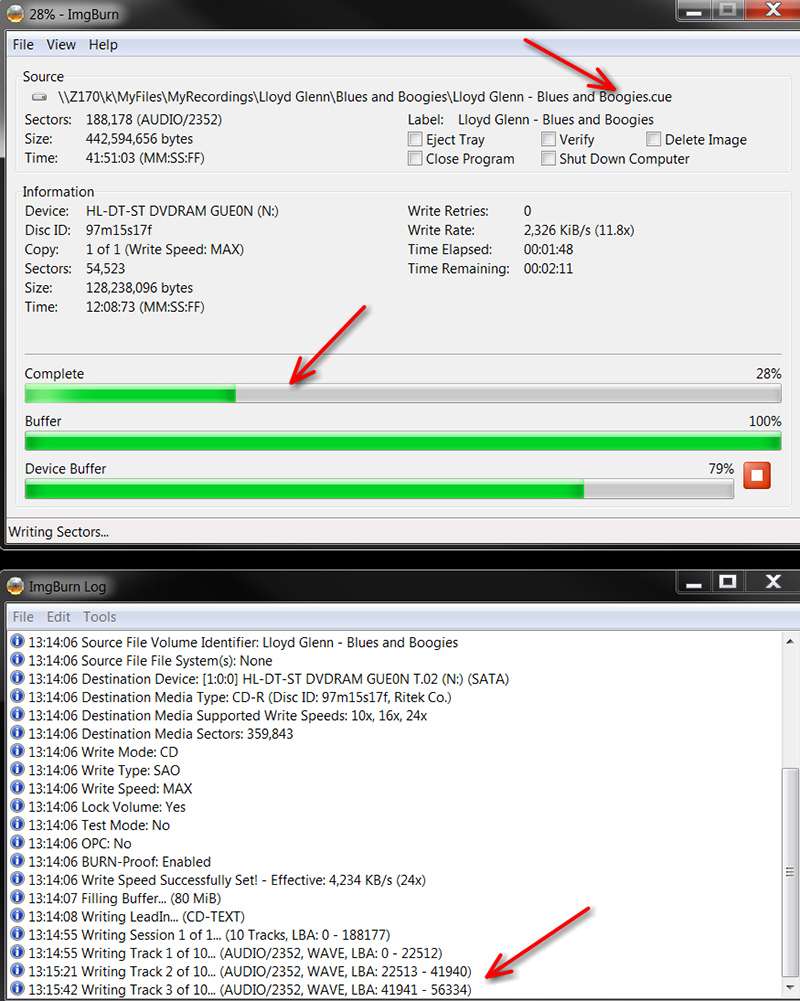Tick the Close Program checkbox
This screenshot has width=800, height=1001.
point(415,158)
